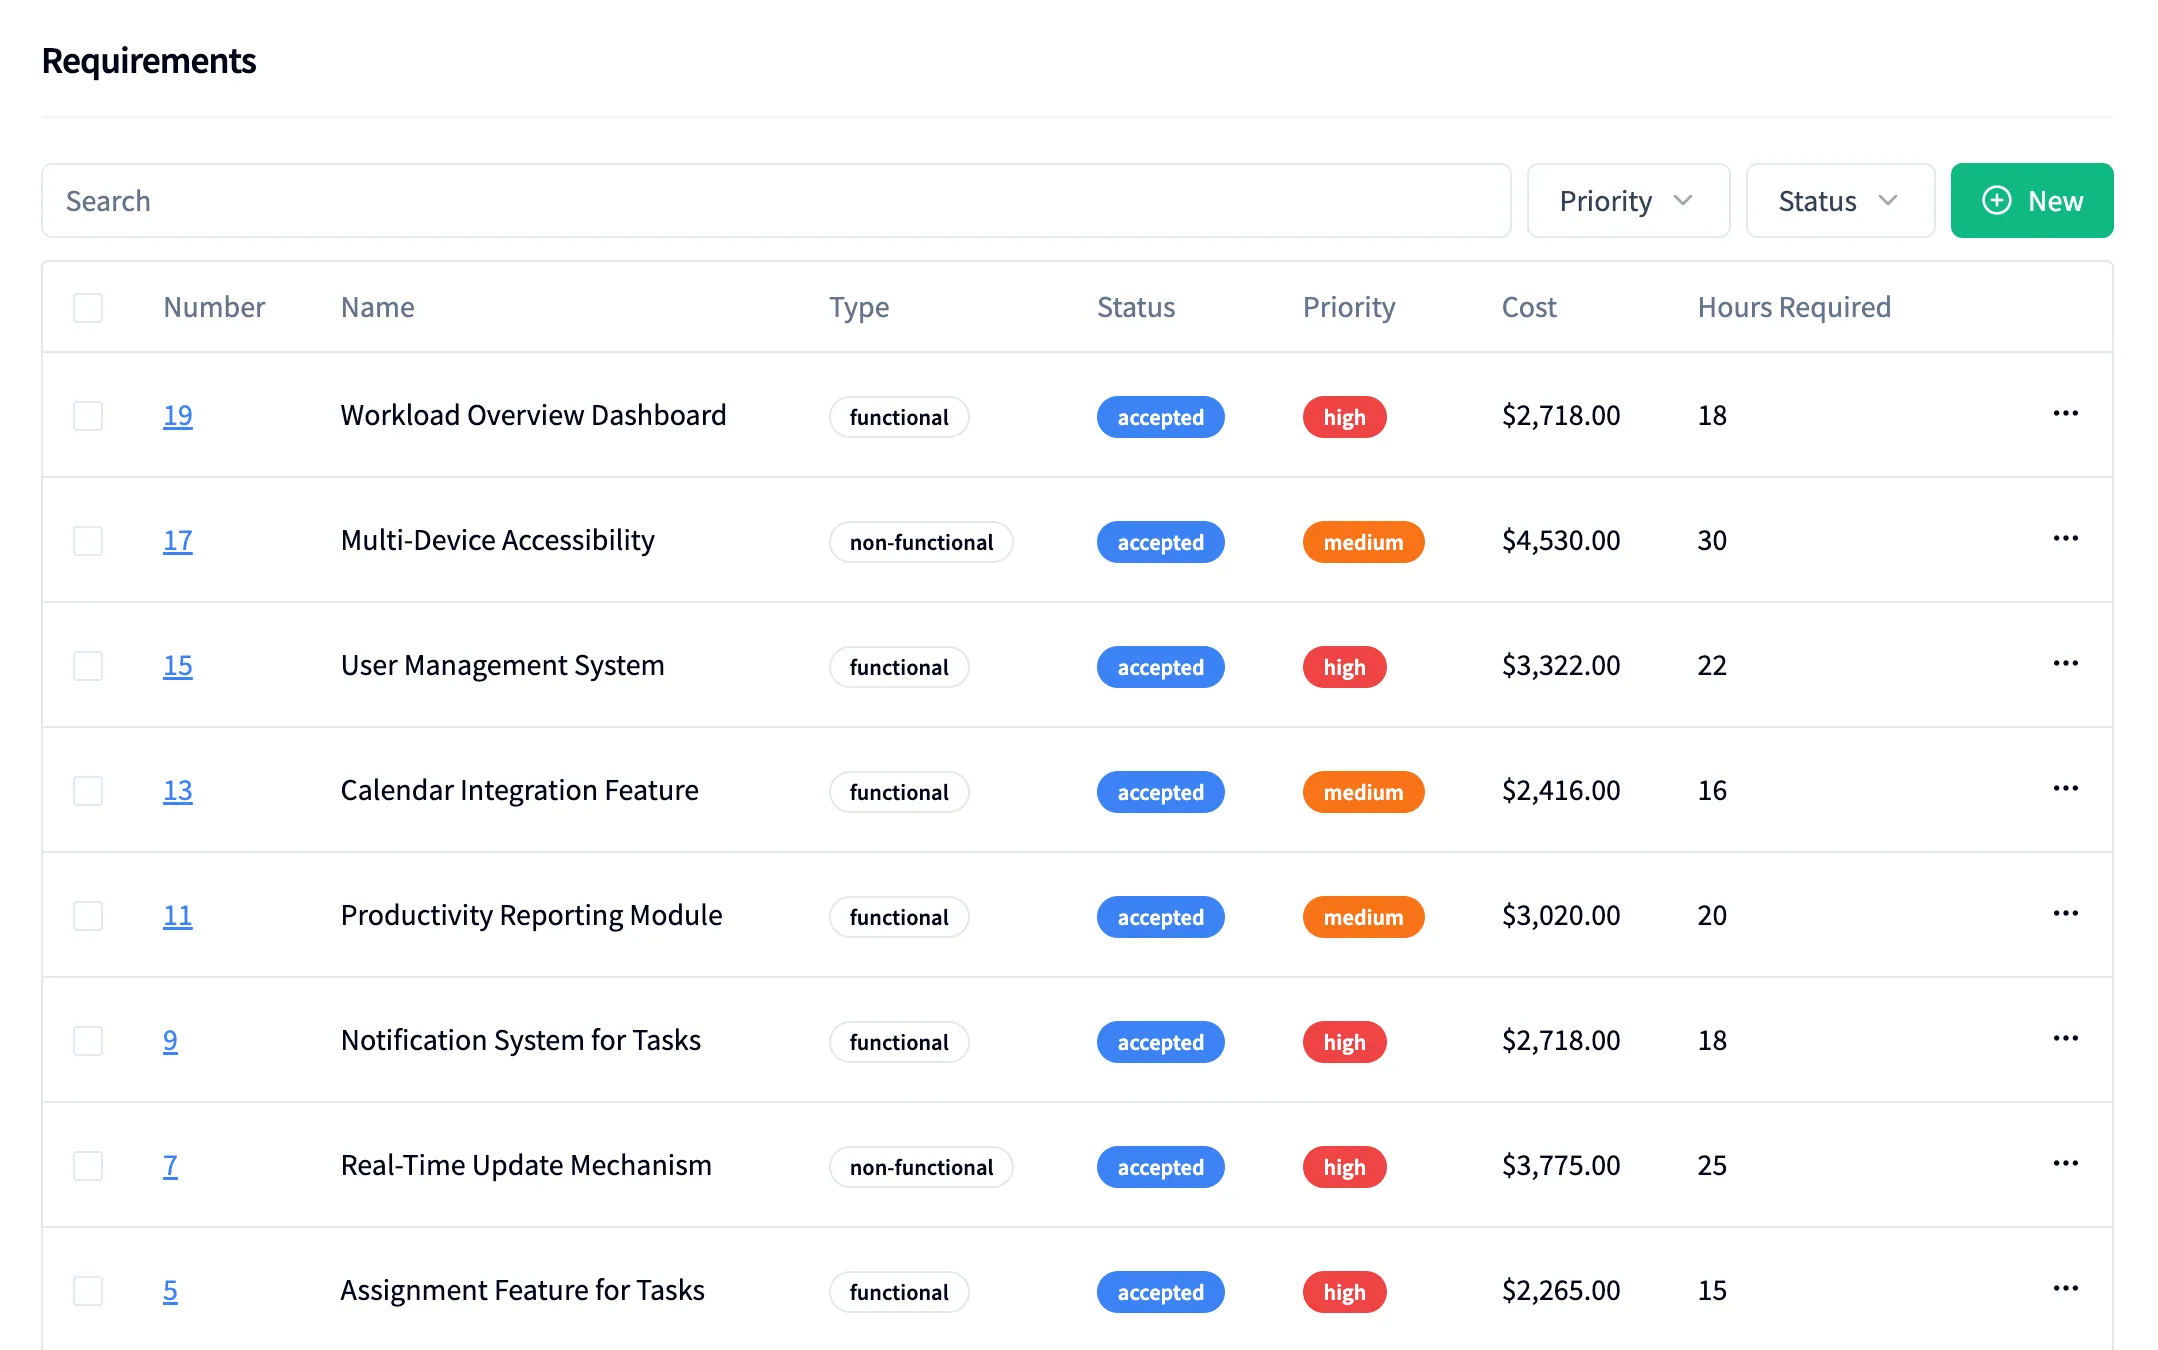This screenshot has width=2158, height=1350.
Task: Open requirement number 17 link
Action: click(177, 541)
